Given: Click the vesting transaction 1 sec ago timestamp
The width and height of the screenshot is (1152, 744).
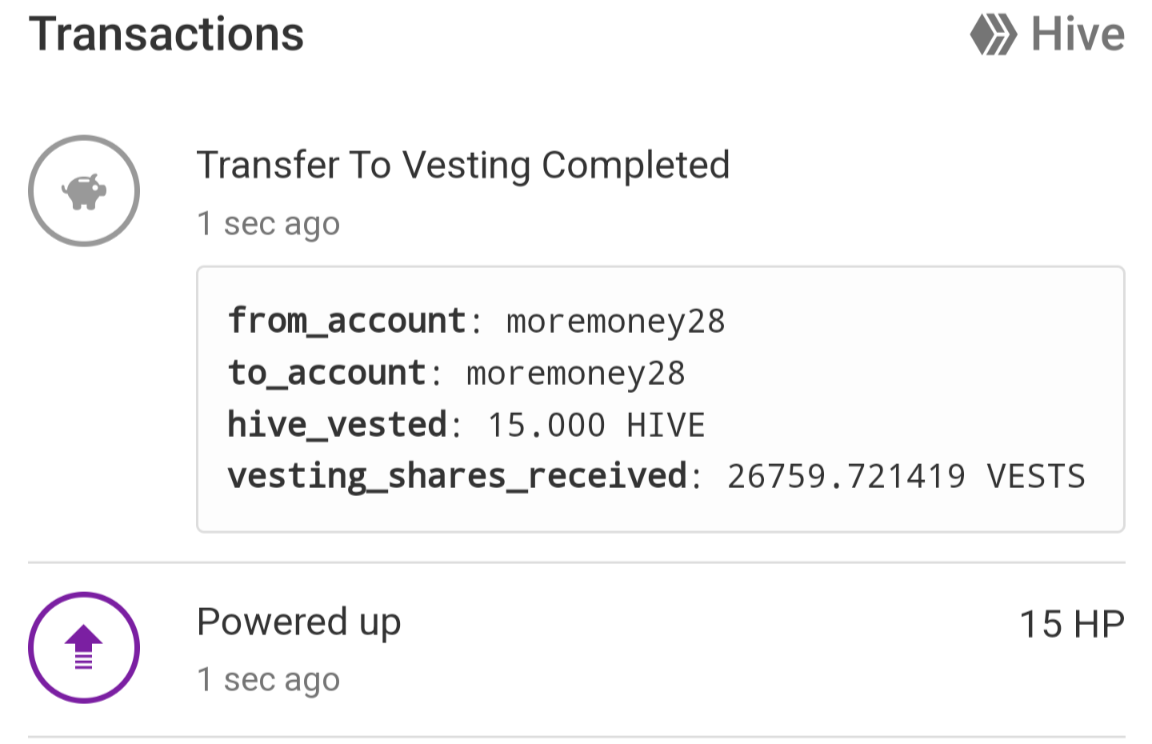Looking at the screenshot, I should pos(268,224).
